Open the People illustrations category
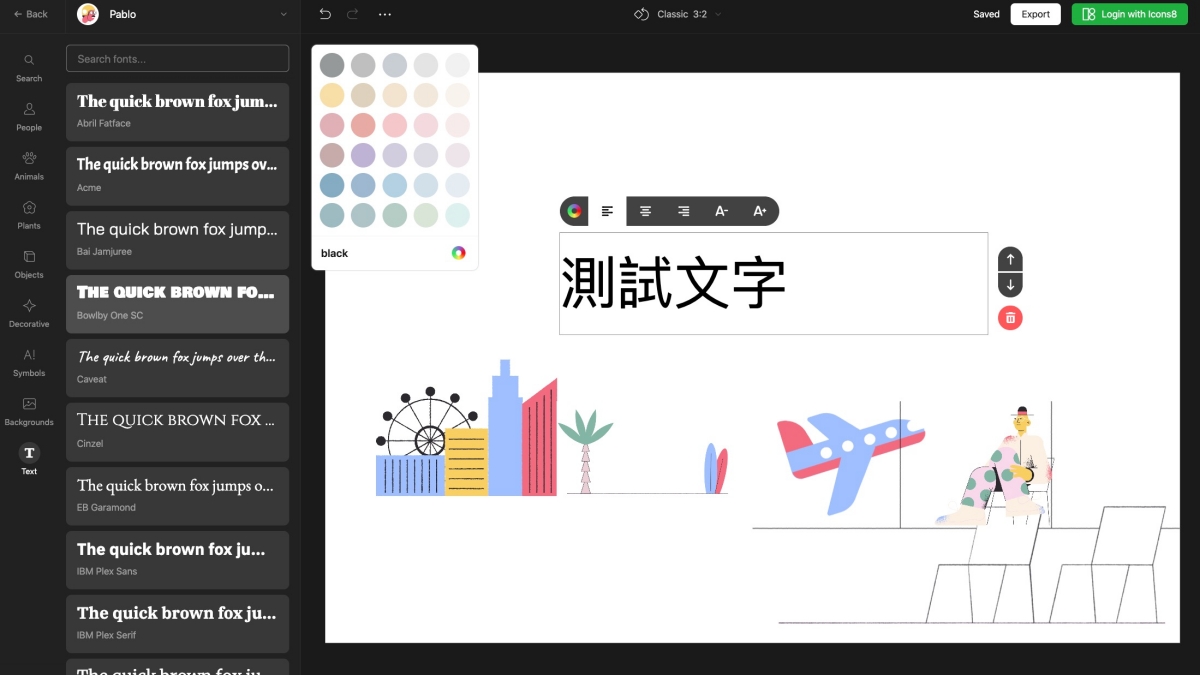1200x675 pixels. (x=29, y=117)
